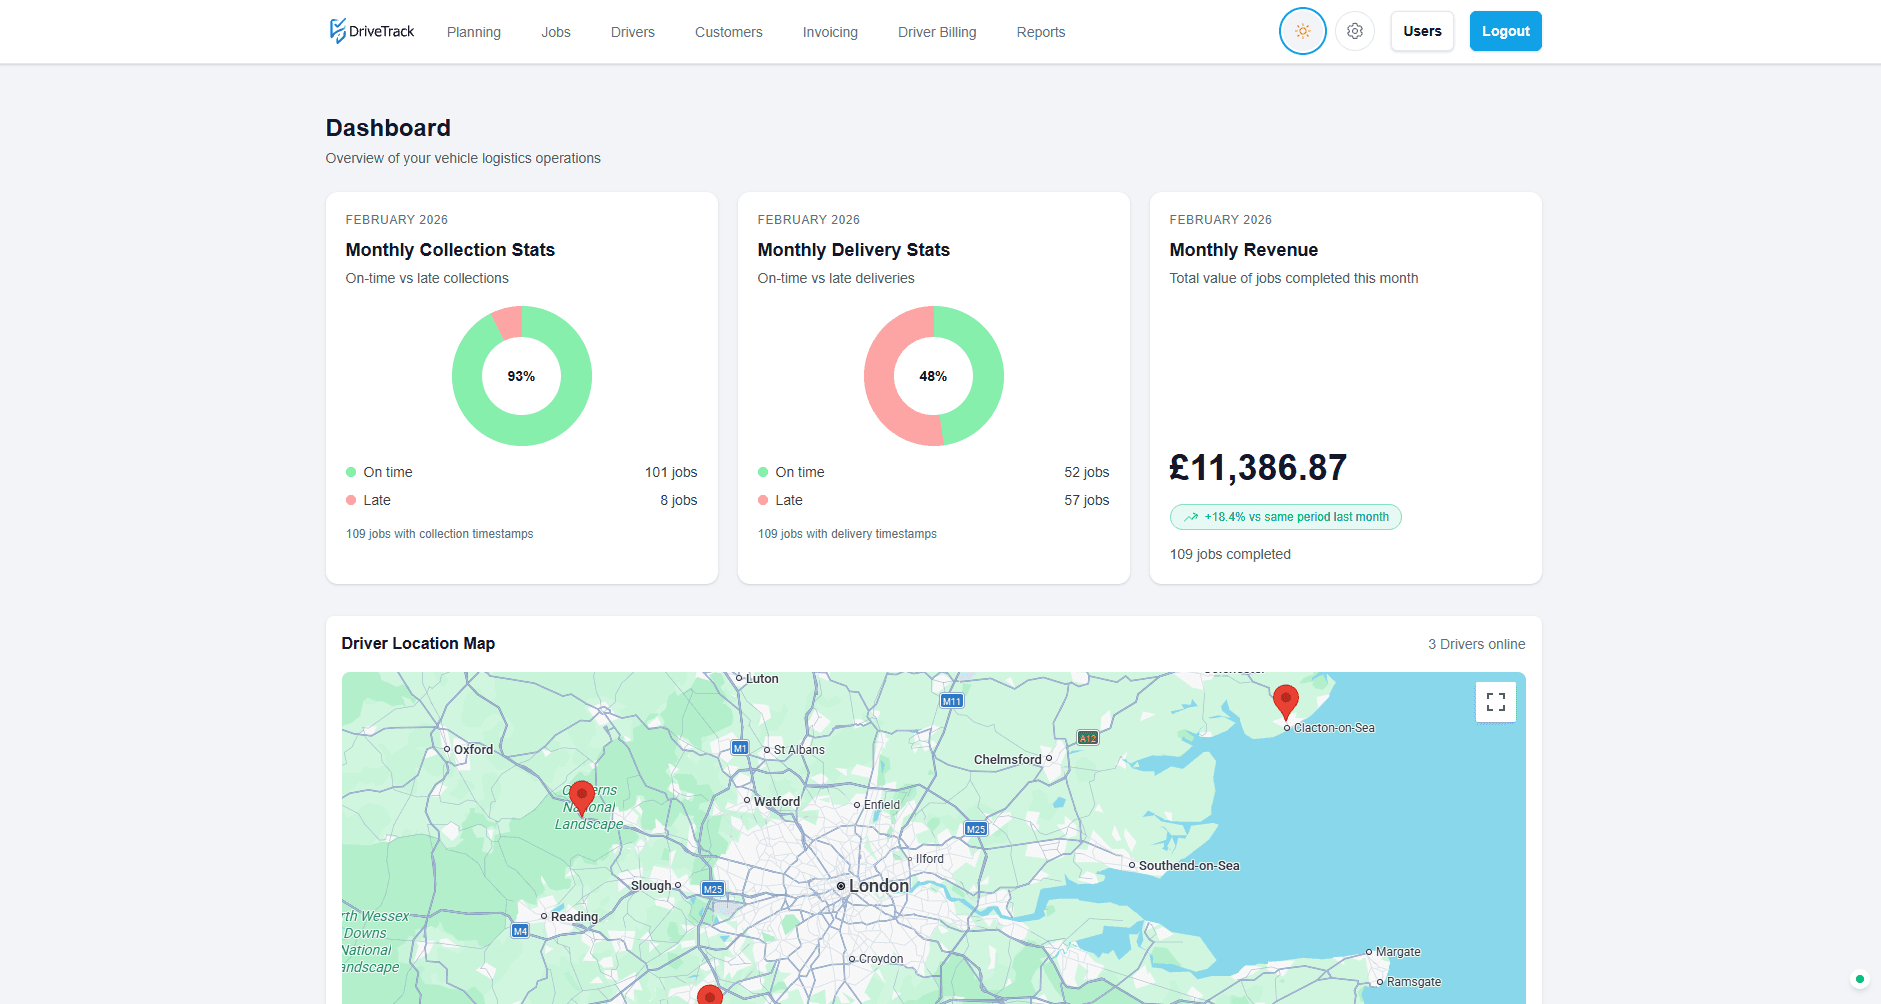The width and height of the screenshot is (1881, 1004).
Task: Log out using the Logout button
Action: click(1504, 31)
